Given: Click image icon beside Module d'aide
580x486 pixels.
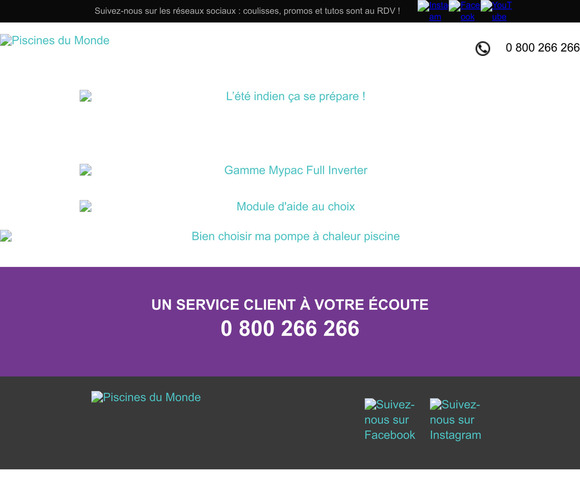Looking at the screenshot, I should coord(85,206).
